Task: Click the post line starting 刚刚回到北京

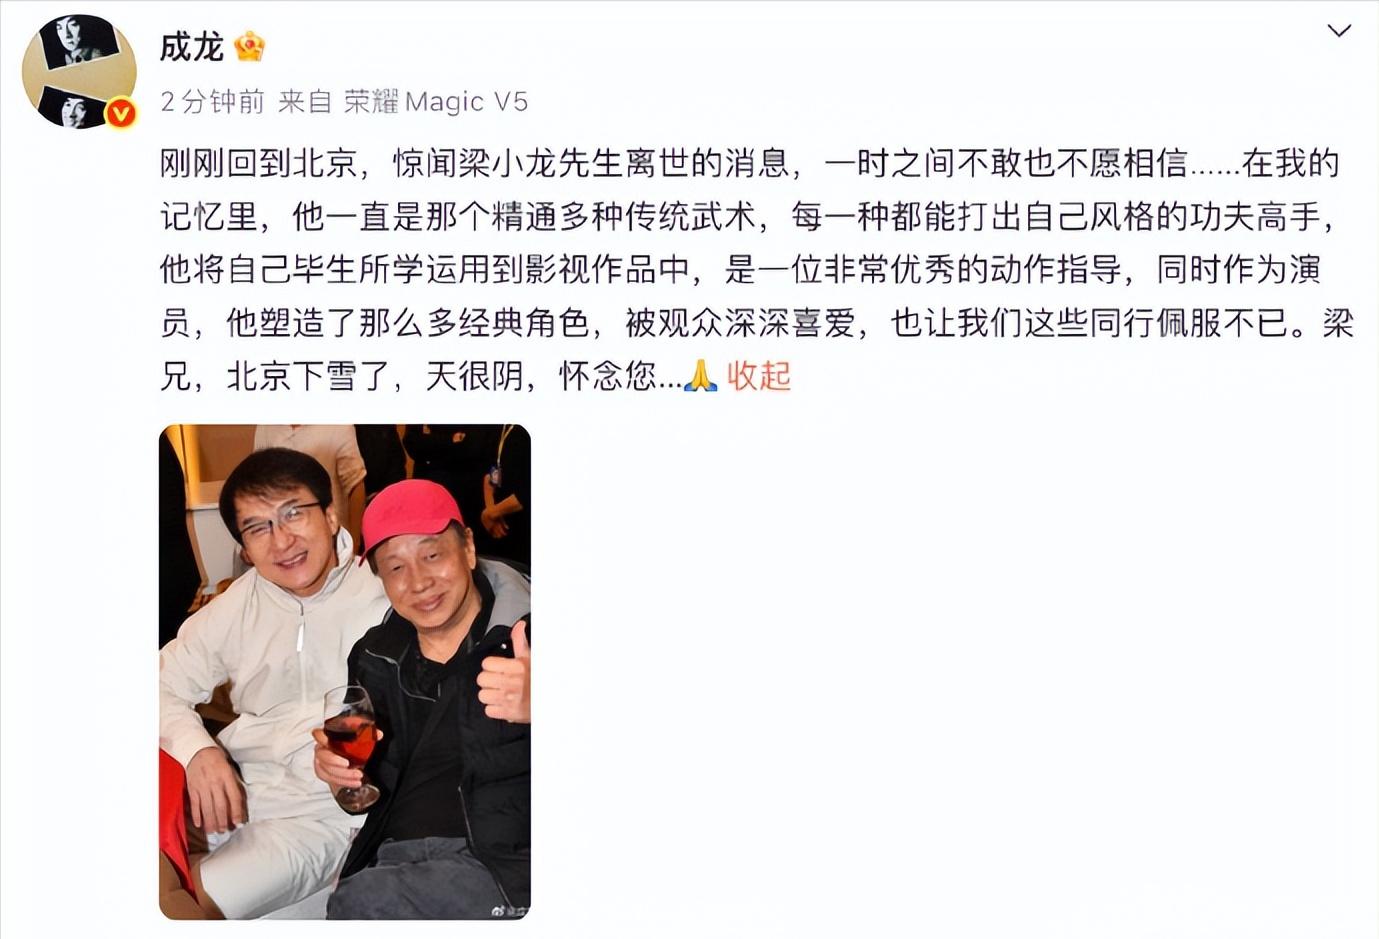Action: pos(749,164)
